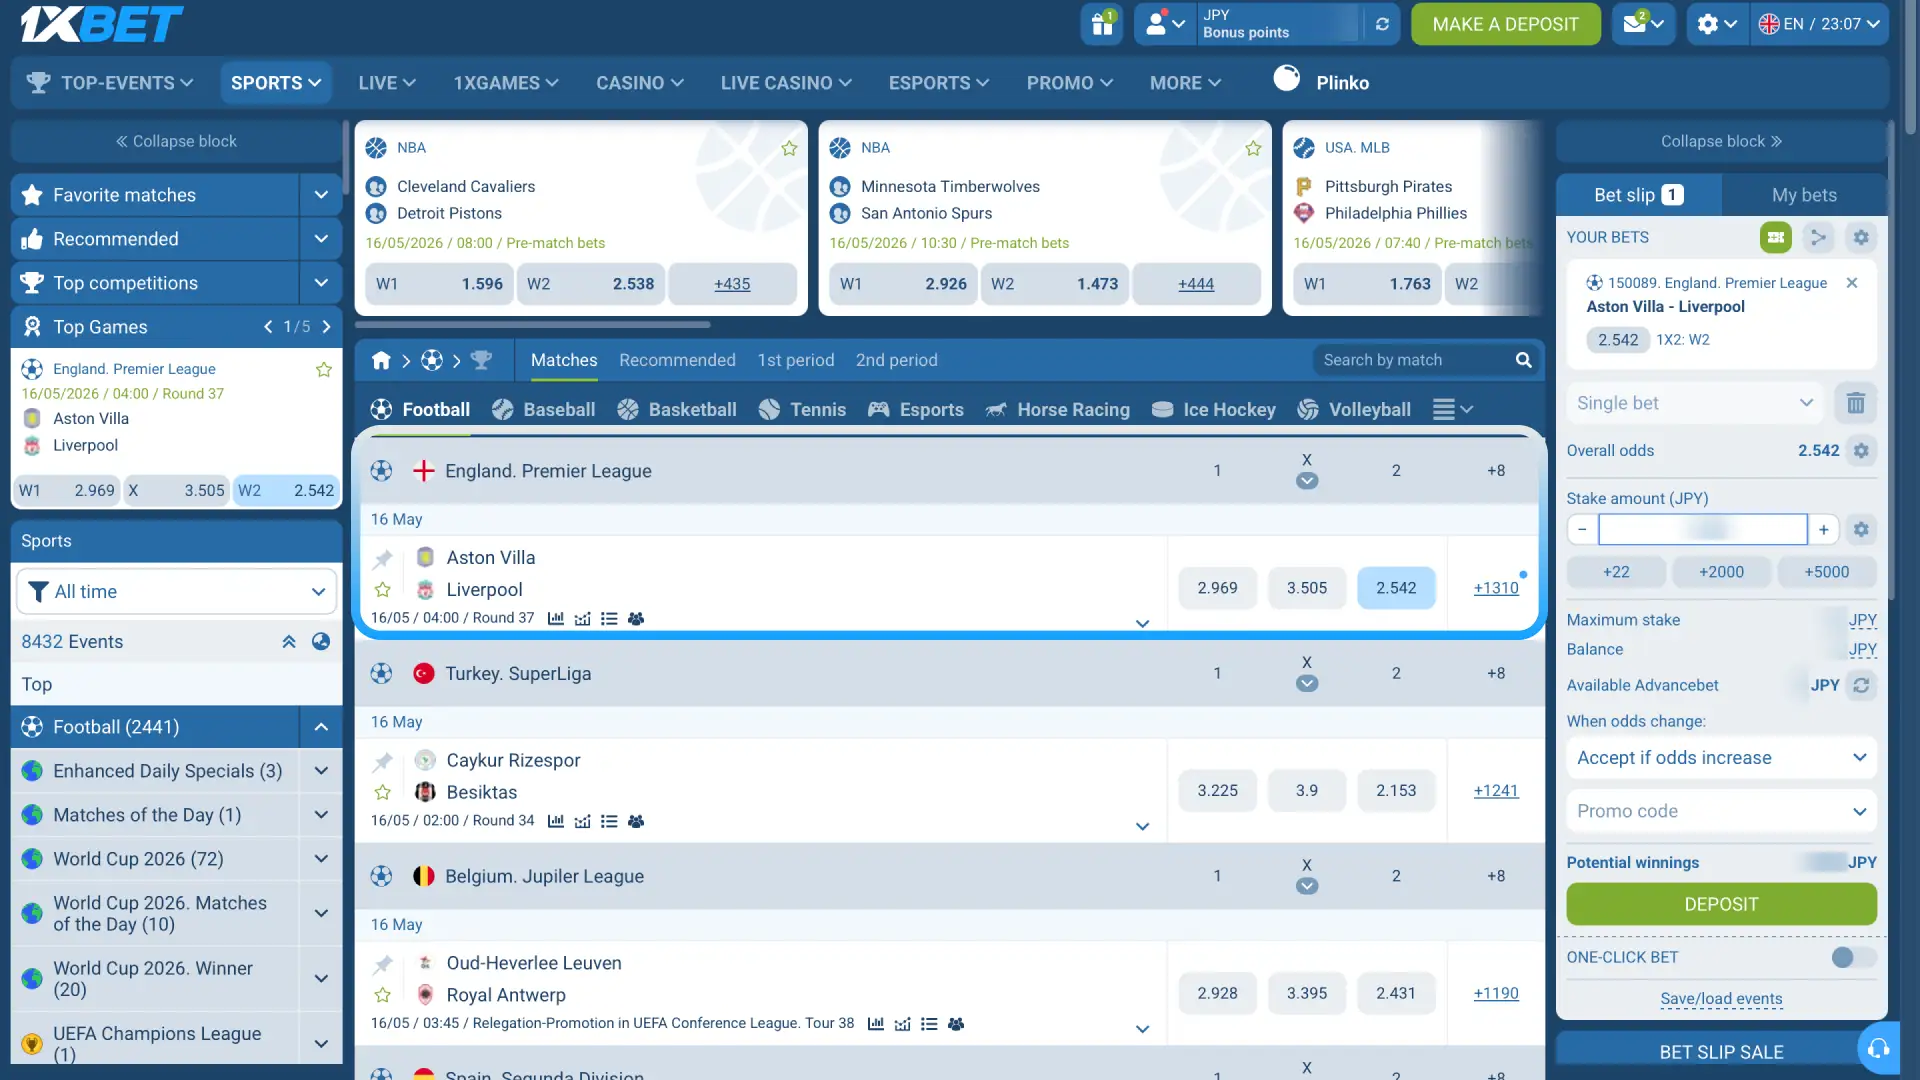Open the Single bet type dropdown
This screenshot has width=1920, height=1080.
[1695, 403]
